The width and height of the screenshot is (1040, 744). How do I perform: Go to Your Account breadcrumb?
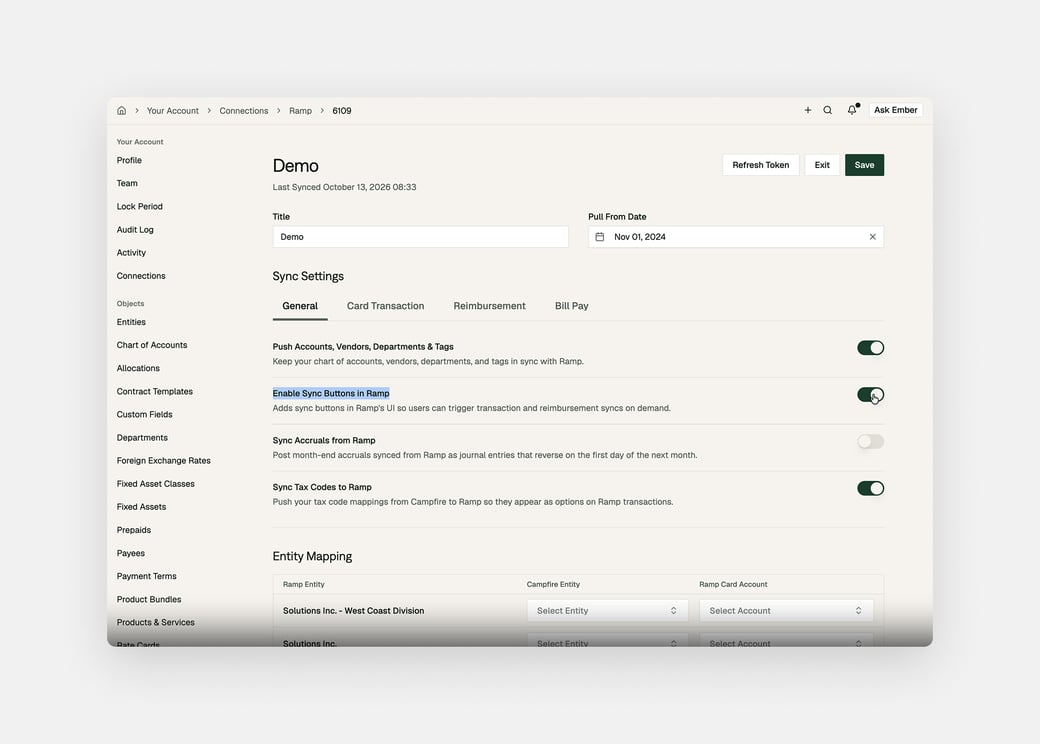172,111
